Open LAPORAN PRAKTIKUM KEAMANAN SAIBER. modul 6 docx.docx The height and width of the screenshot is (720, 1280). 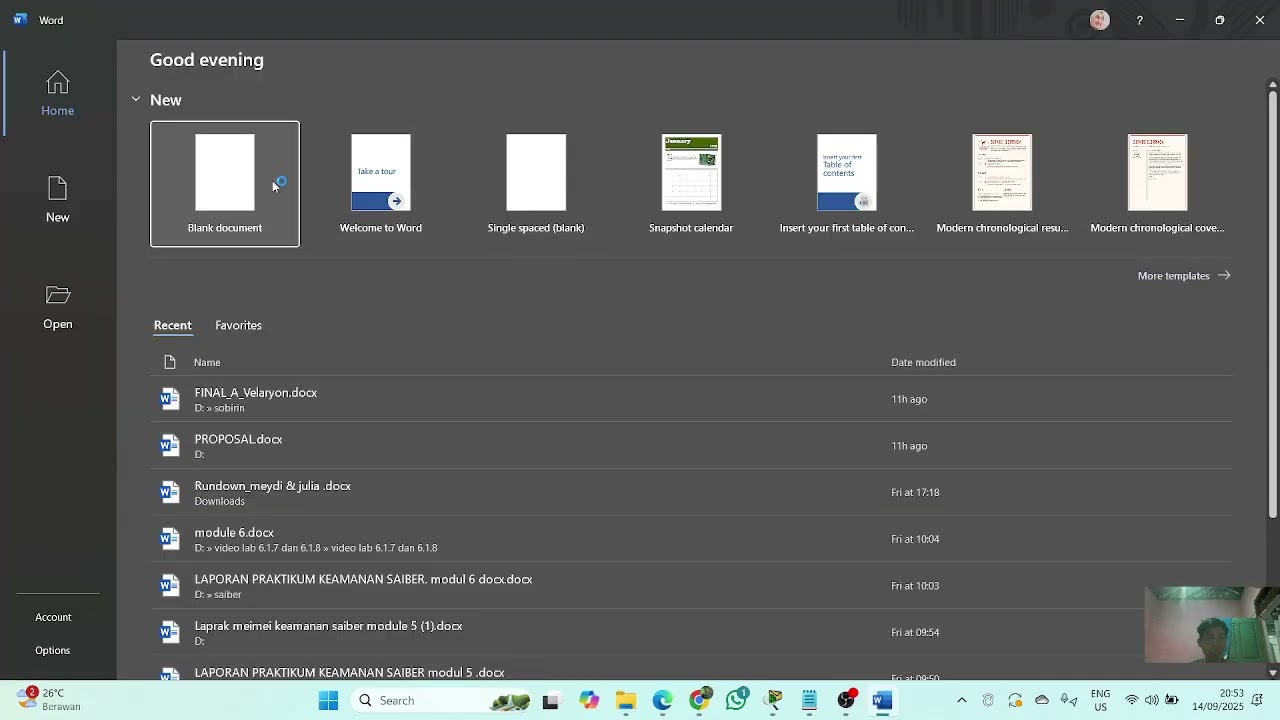point(691,585)
